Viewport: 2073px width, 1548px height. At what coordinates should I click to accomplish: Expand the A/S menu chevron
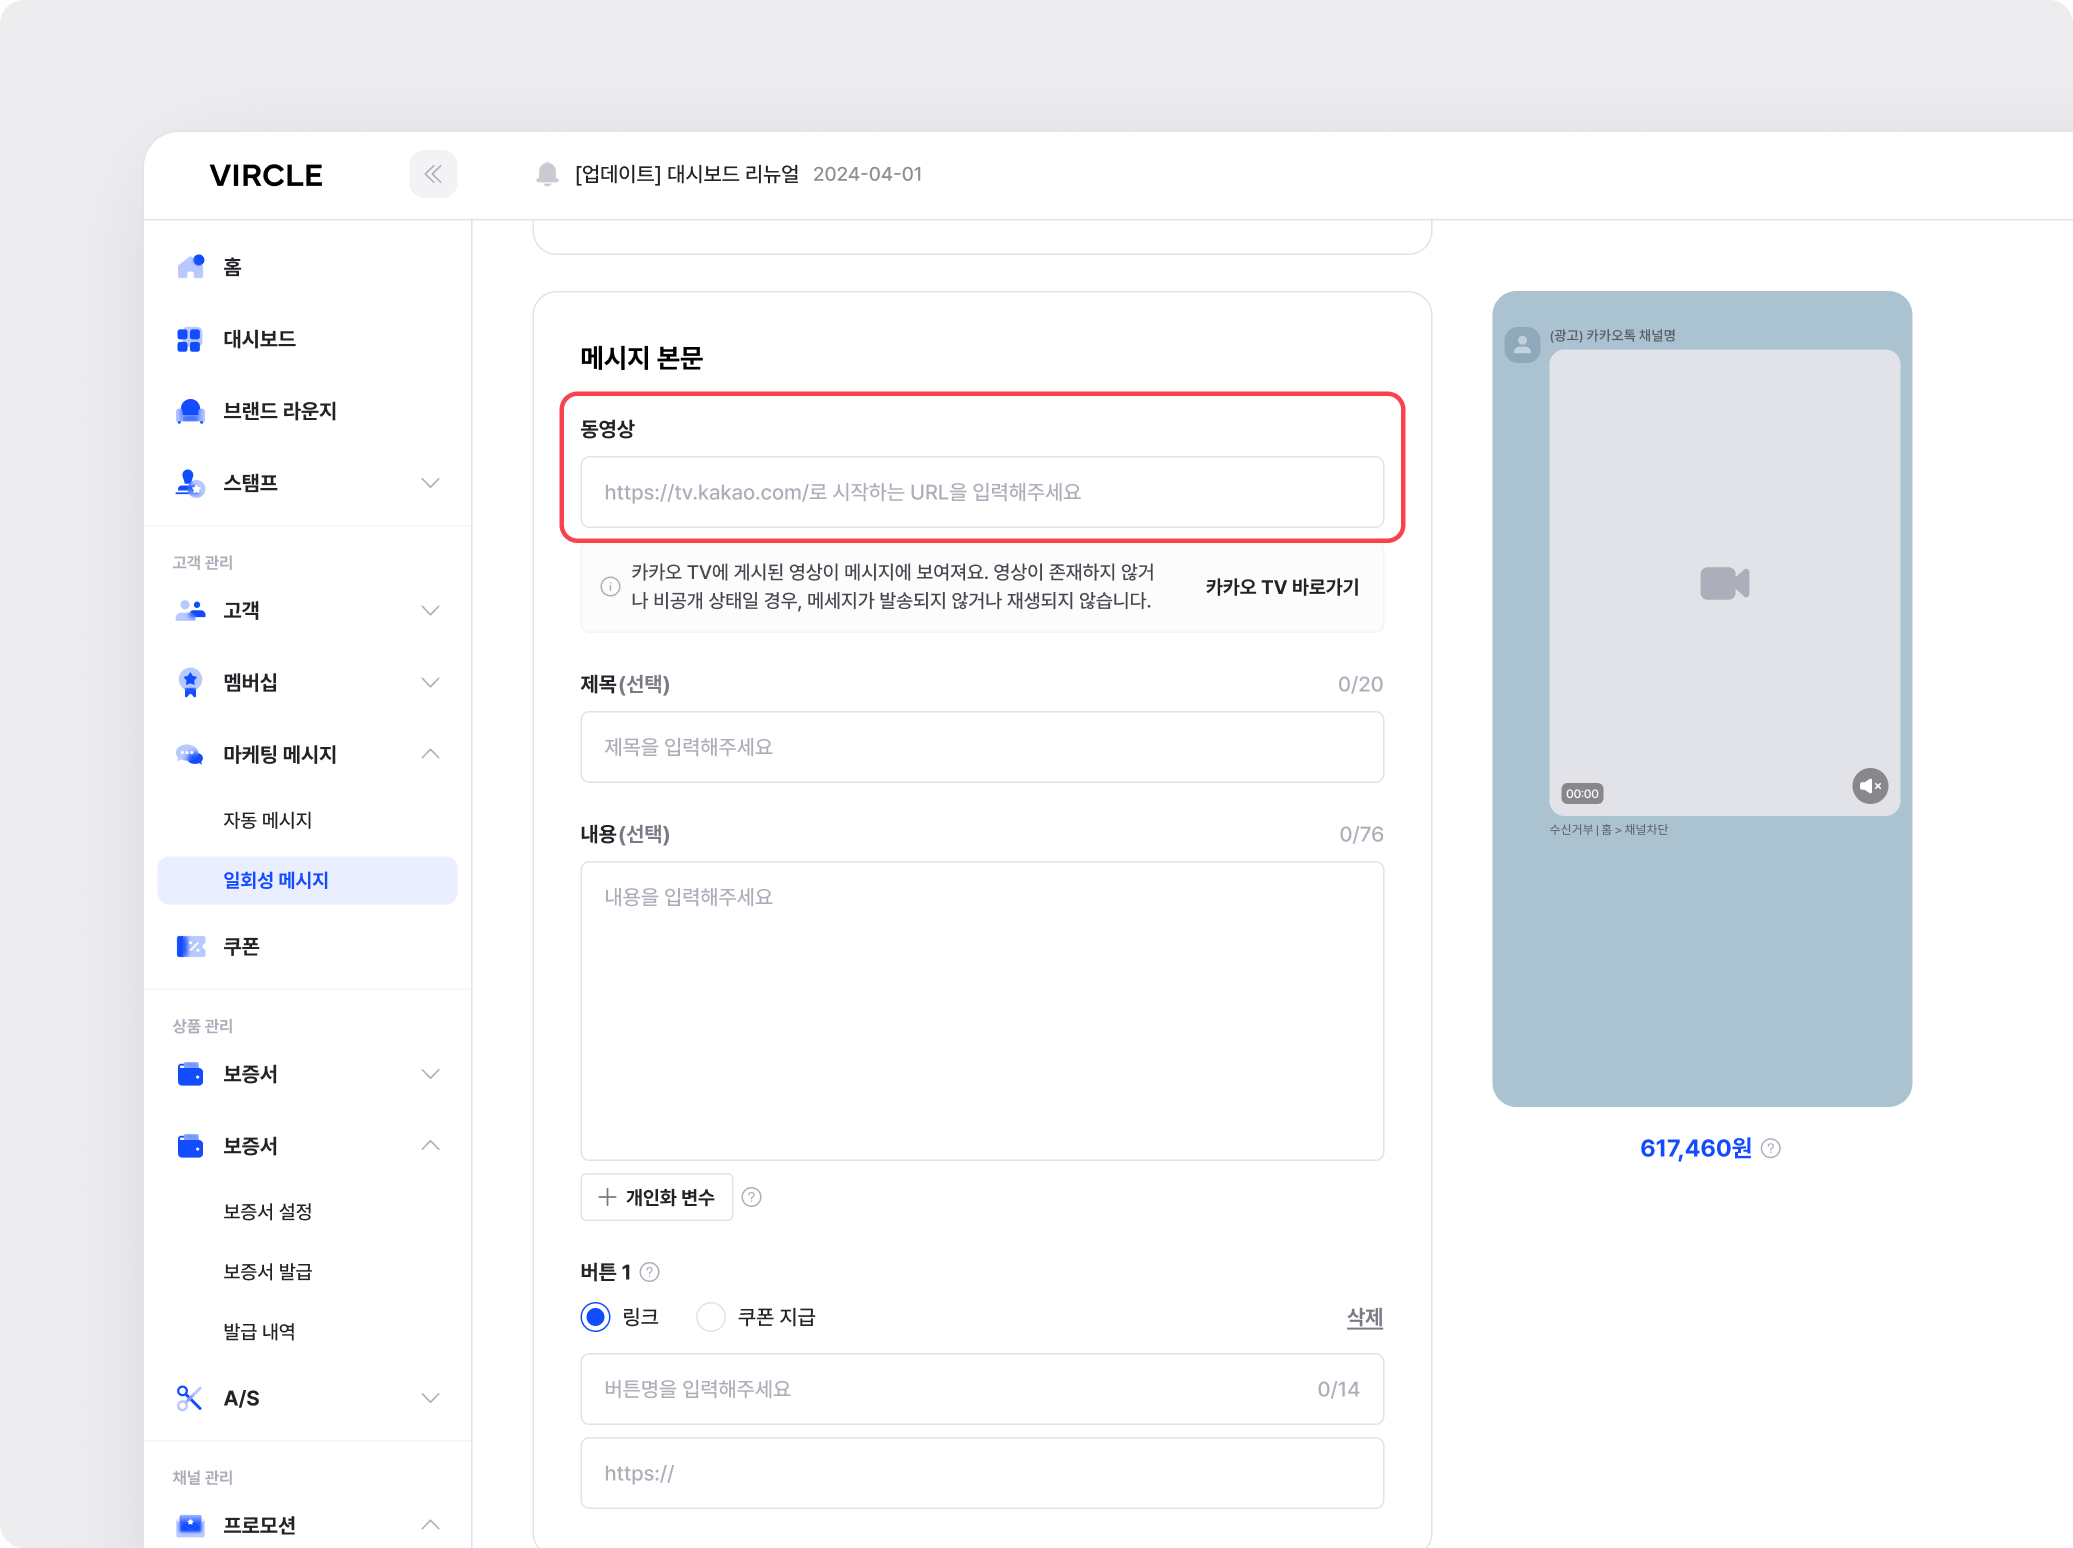pos(430,1398)
